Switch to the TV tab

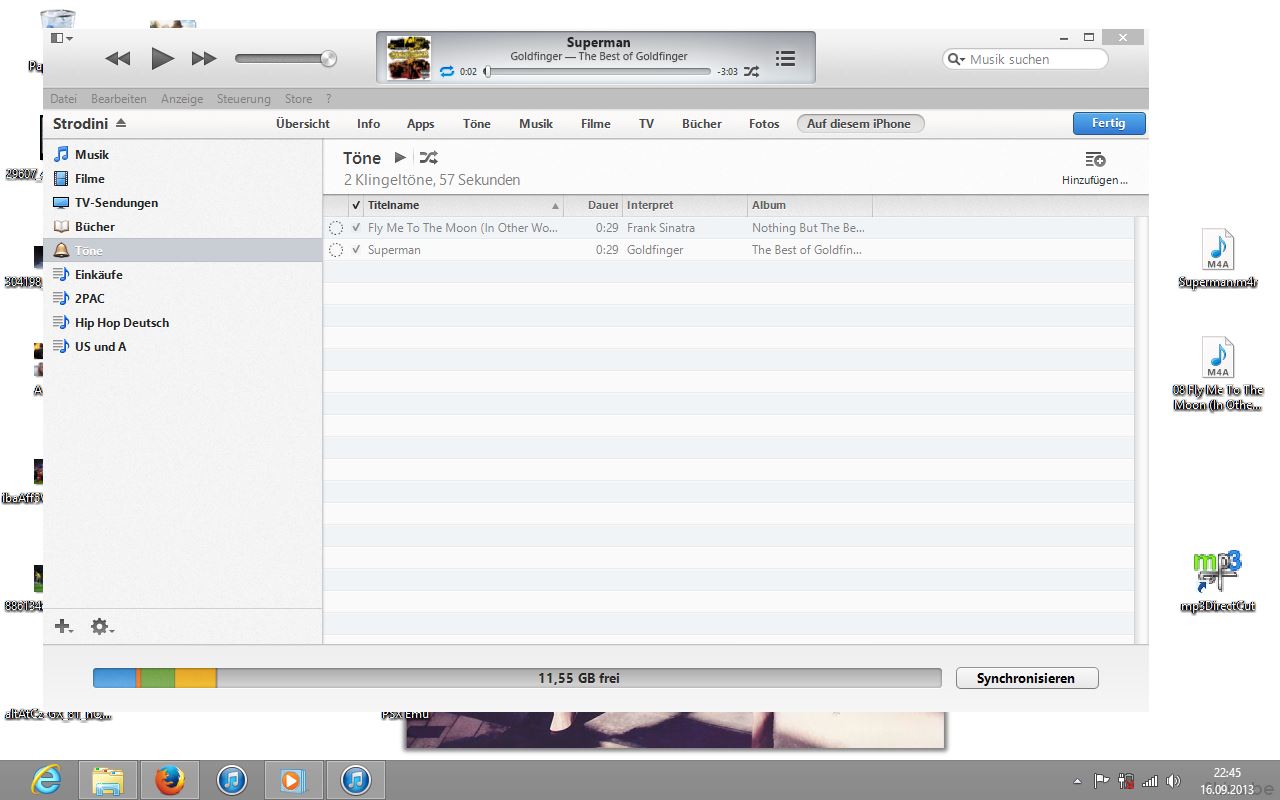[x=647, y=124]
